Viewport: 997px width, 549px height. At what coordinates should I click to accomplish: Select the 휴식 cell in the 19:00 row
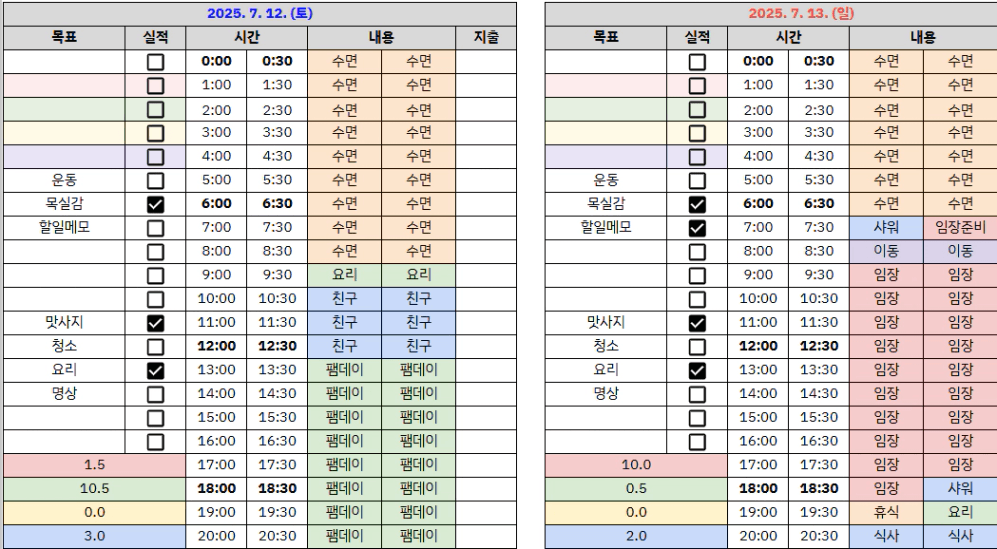pos(886,512)
